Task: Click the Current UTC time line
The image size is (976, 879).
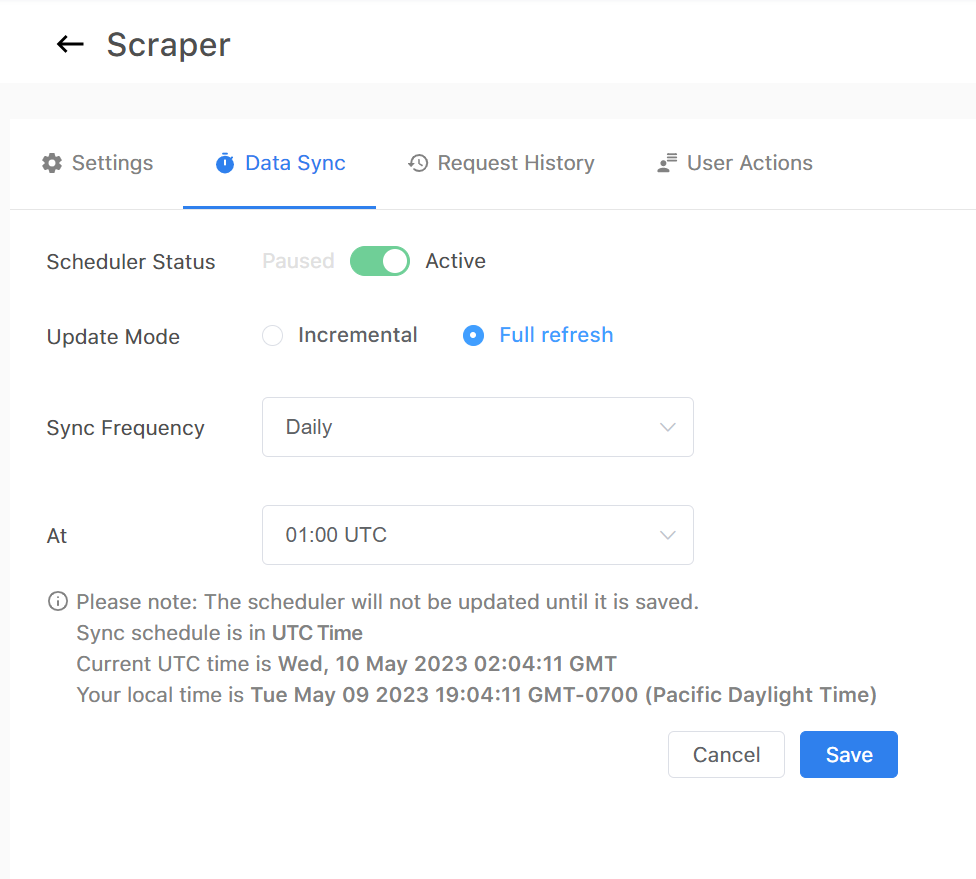Action: [x=346, y=664]
